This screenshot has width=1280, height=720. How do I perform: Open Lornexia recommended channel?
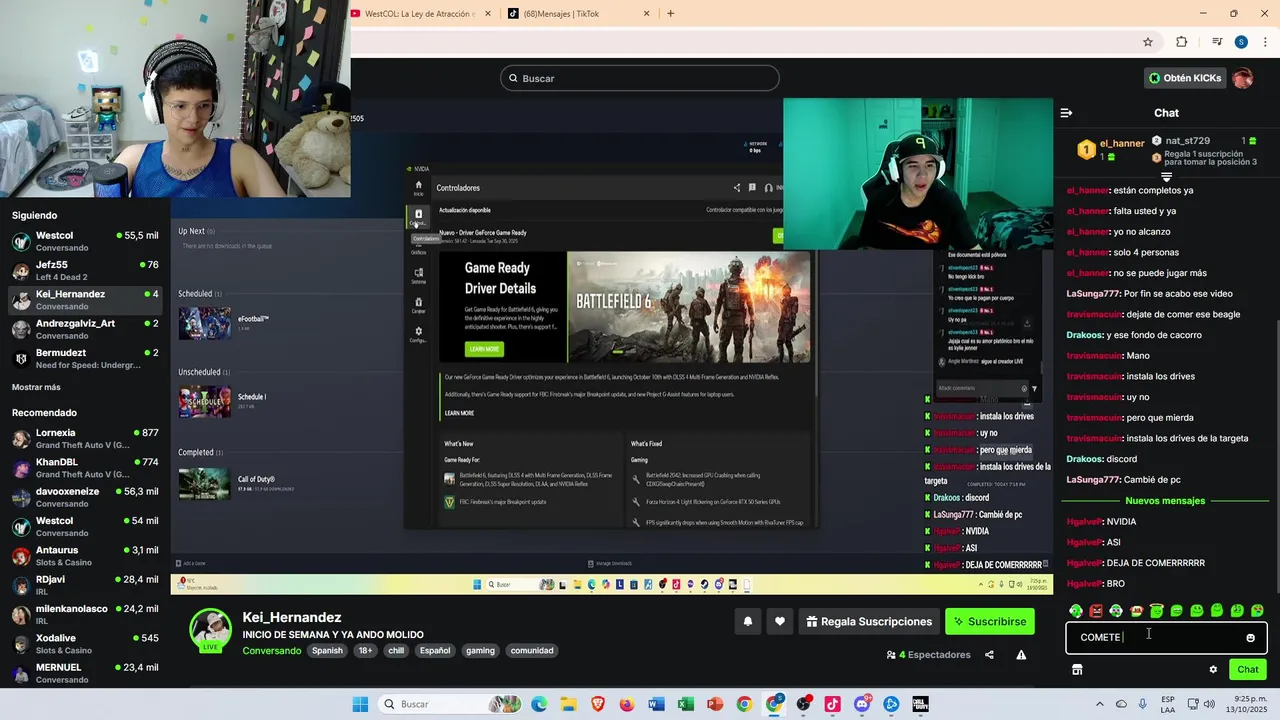[85, 438]
